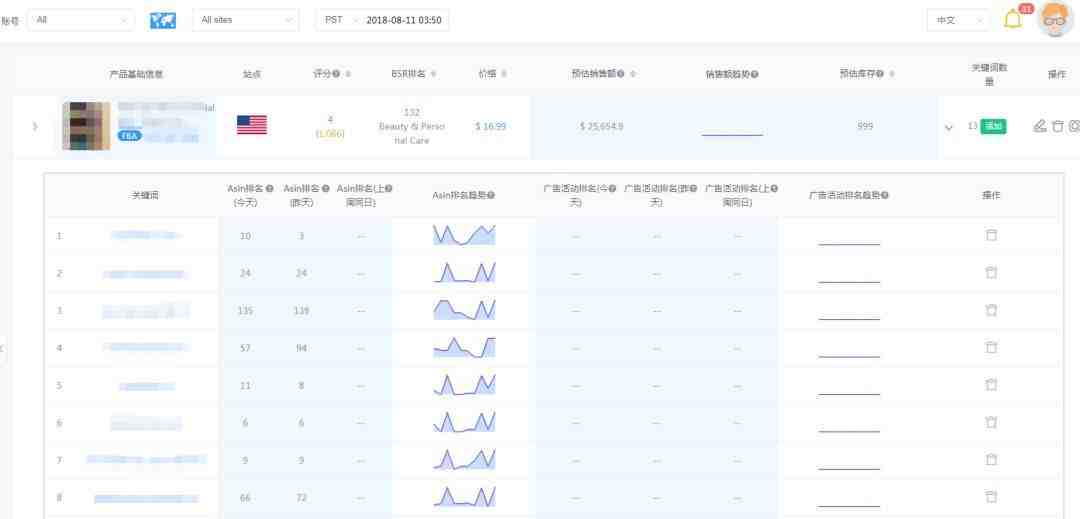This screenshot has height=519, width=1080.
Task: Open the notification bell
Action: coord(1013,19)
